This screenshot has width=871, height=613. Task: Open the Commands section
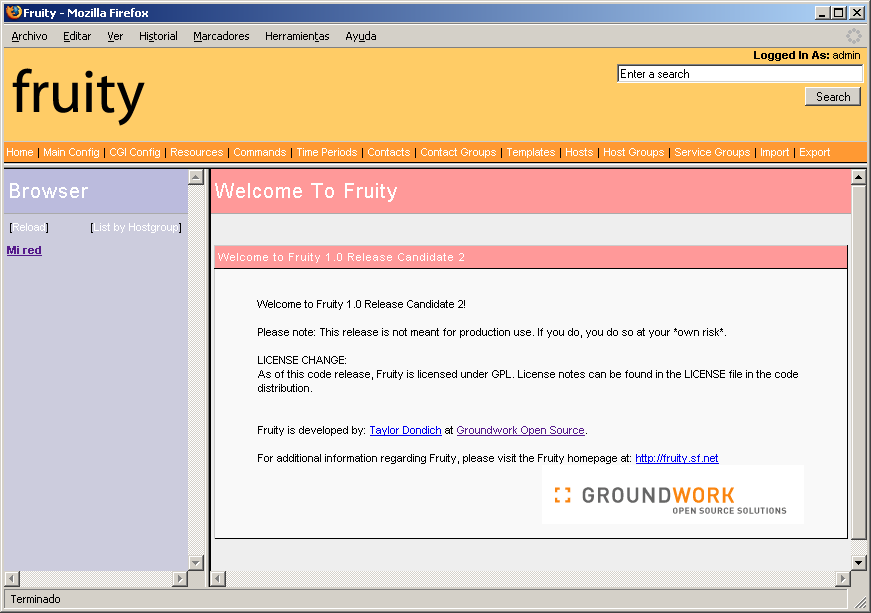(x=259, y=152)
